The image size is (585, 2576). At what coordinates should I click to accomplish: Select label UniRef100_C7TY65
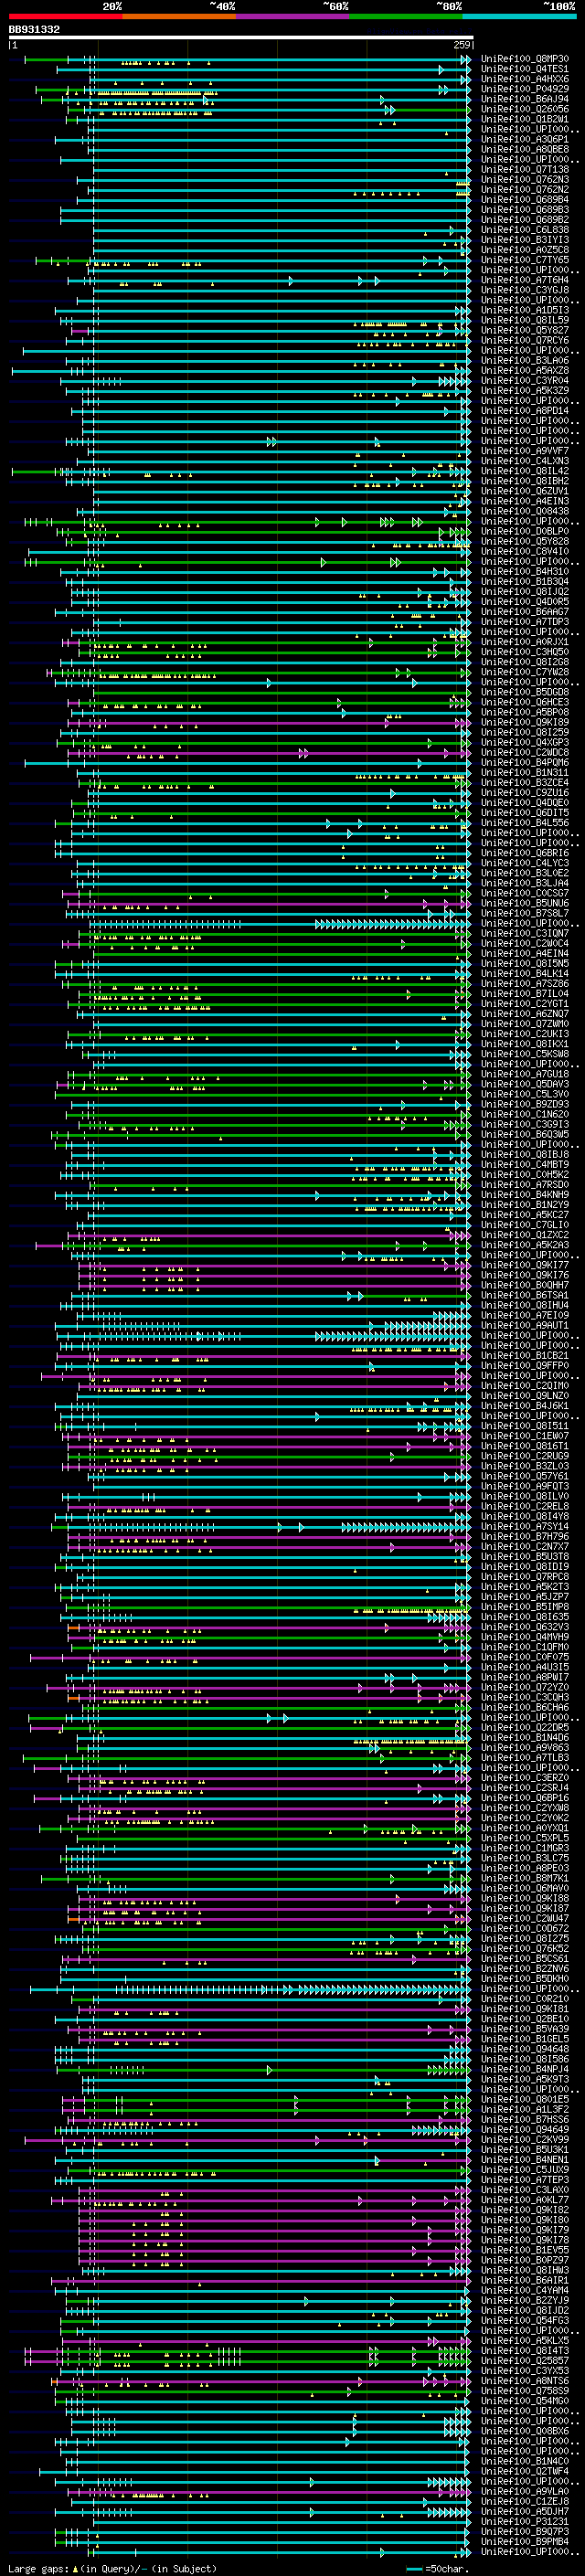click(x=525, y=260)
